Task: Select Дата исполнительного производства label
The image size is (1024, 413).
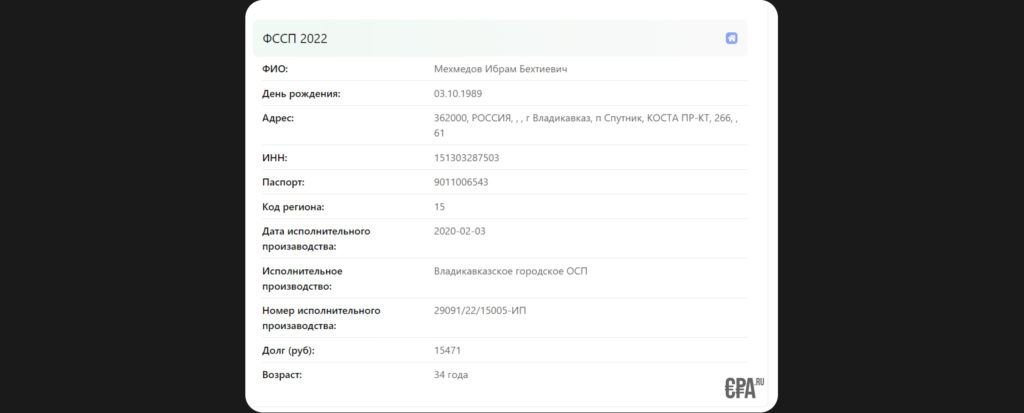Action: pyautogui.click(x=315, y=238)
